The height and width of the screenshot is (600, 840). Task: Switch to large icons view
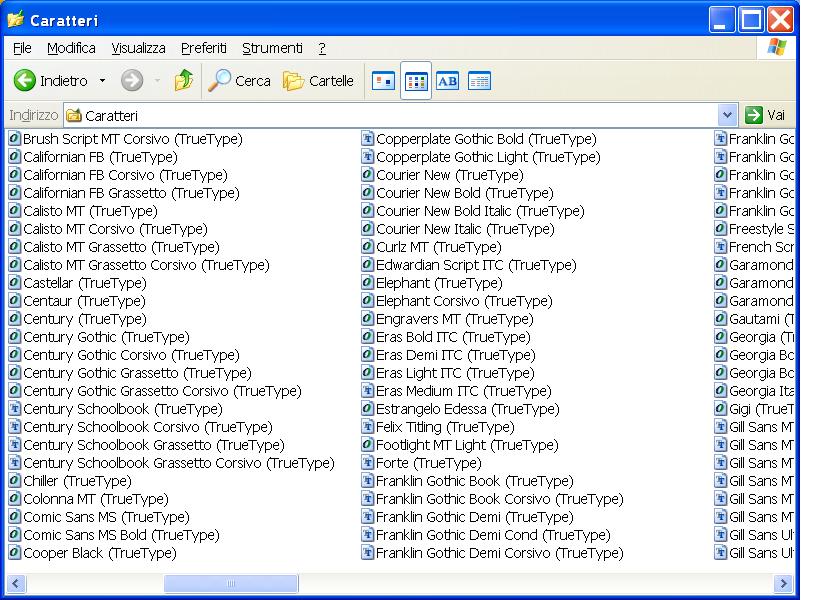pyautogui.click(x=384, y=81)
